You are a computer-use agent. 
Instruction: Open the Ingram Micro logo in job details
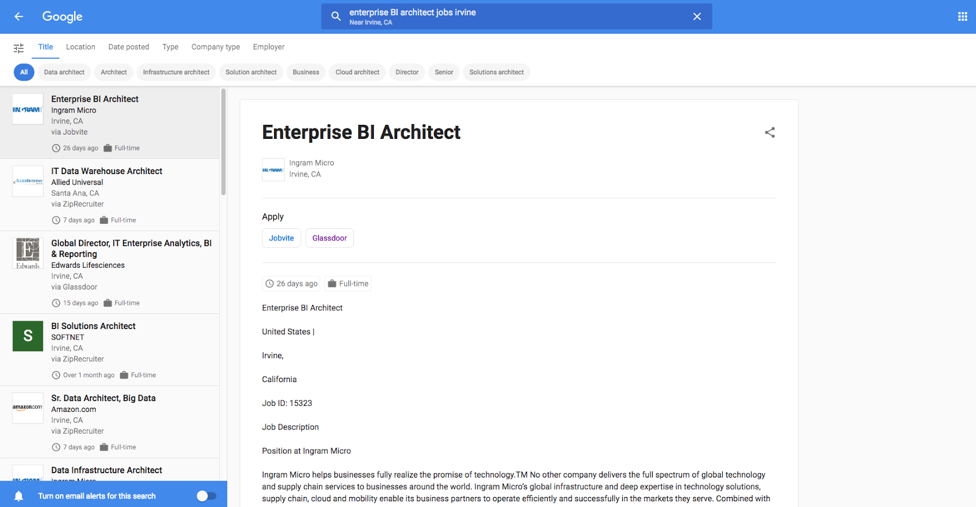273,169
